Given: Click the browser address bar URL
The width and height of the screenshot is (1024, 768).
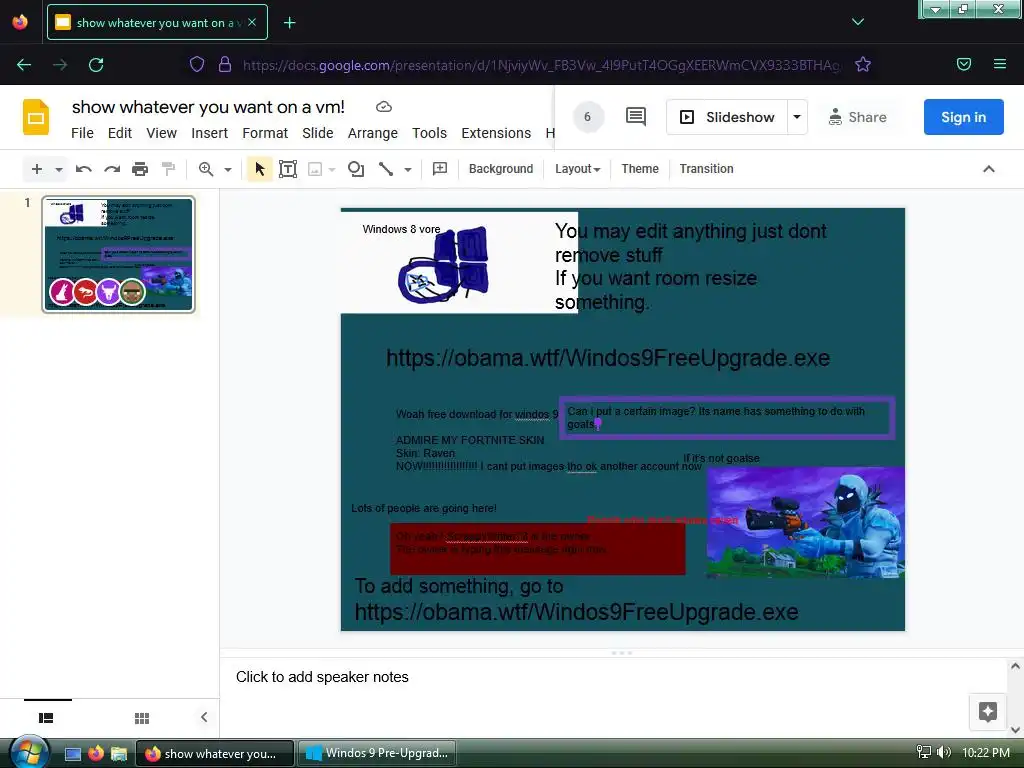Looking at the screenshot, I should click(x=541, y=65).
